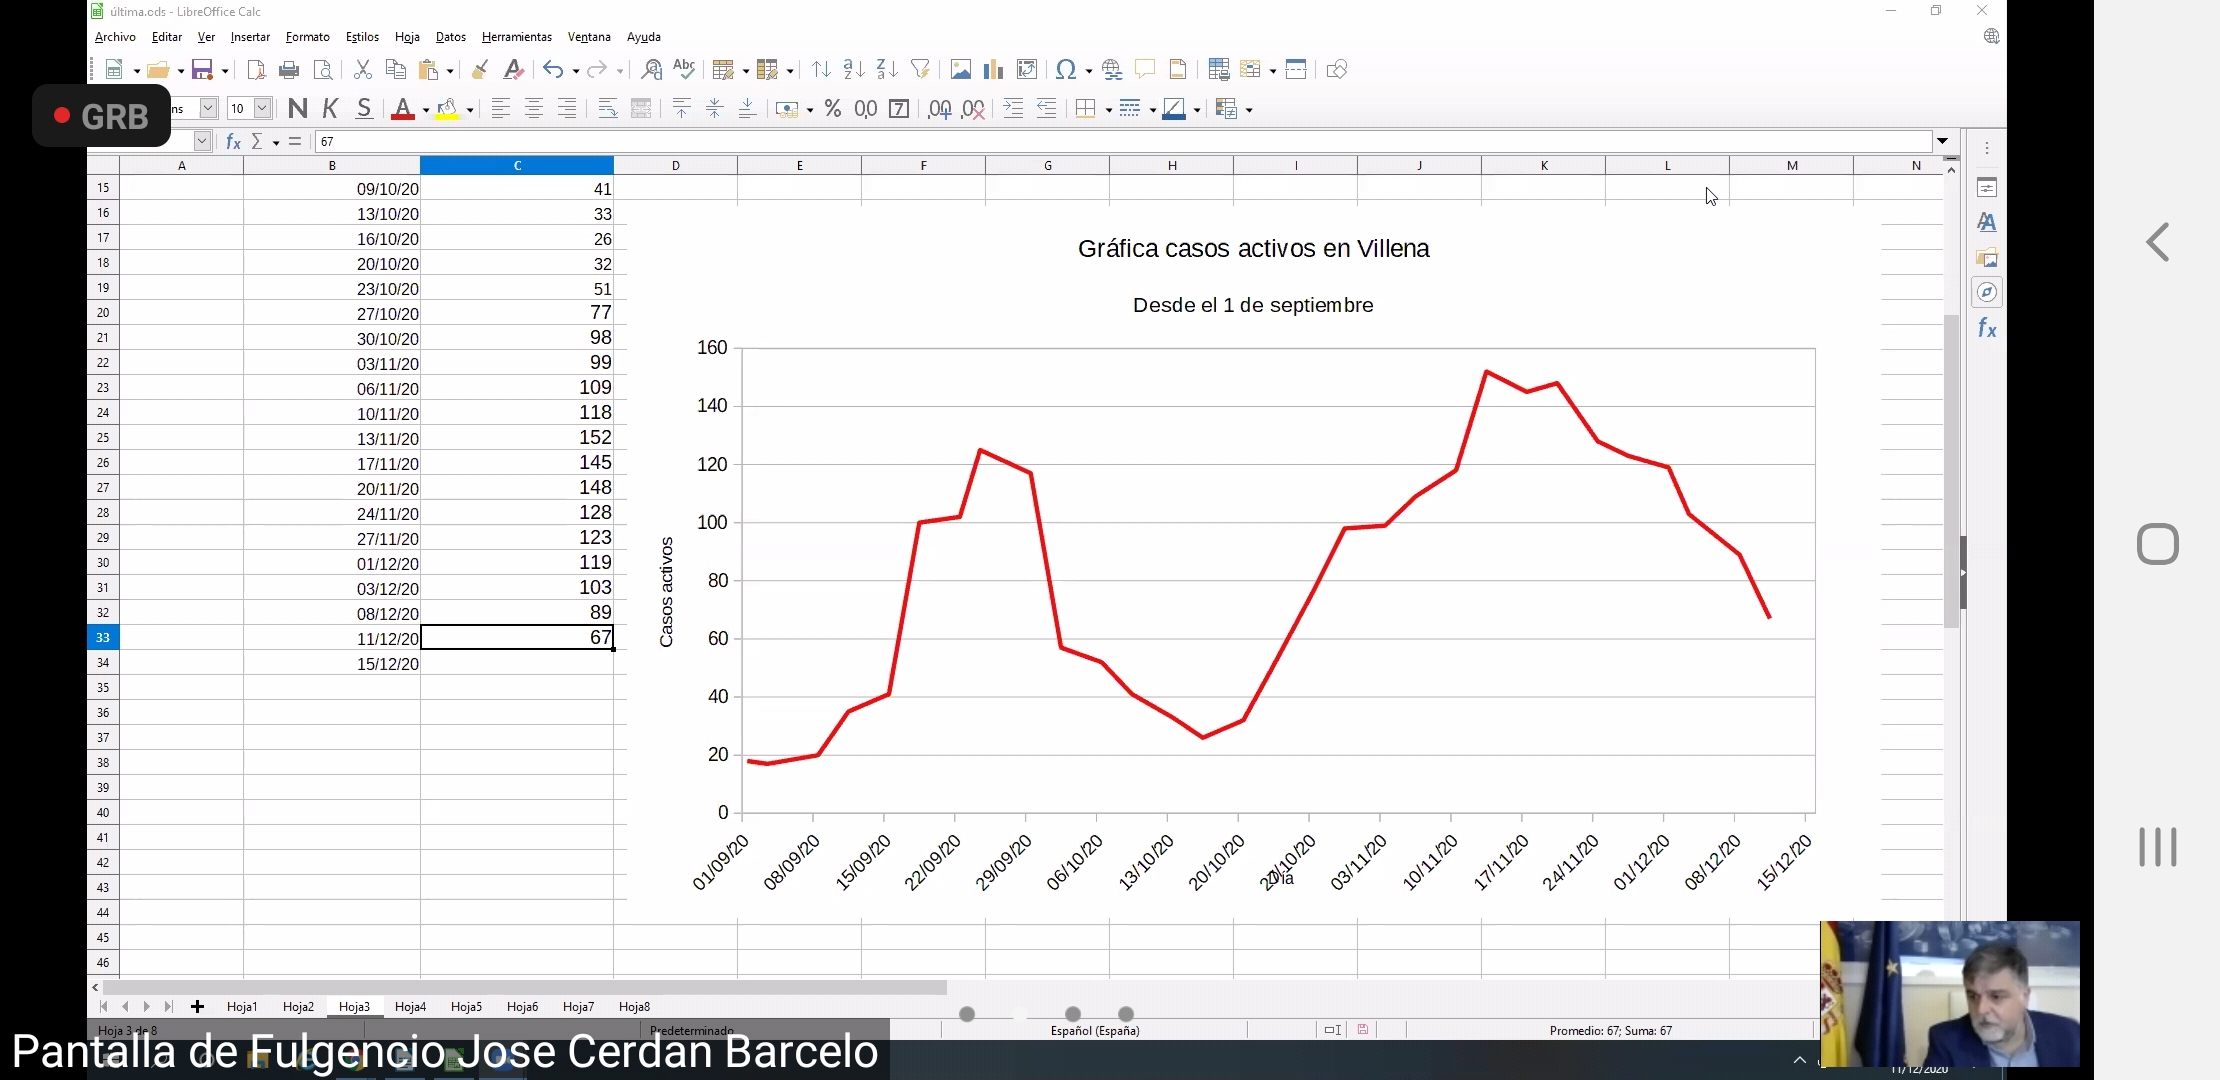Click the Insert Chart icon
The width and height of the screenshot is (2220, 1080).
pos(993,69)
